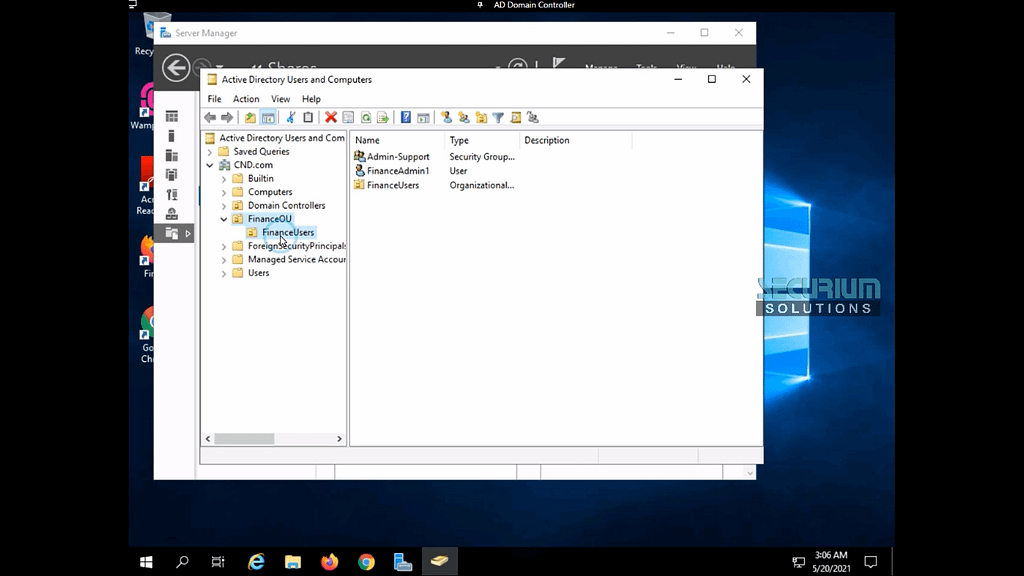Open File and Storage Services sidebar icon
Viewport: 1024px width, 576px height.
coord(172,233)
